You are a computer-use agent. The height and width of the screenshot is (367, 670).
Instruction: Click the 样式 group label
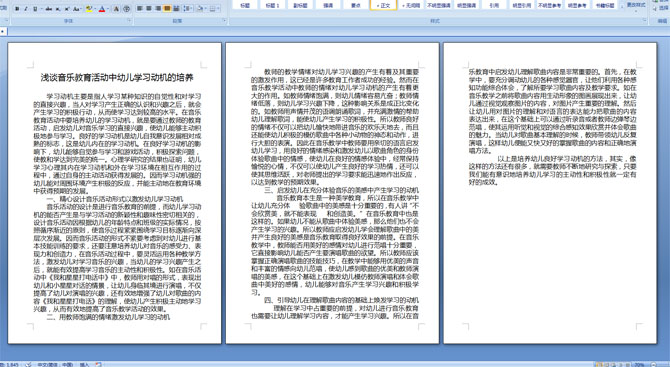[435, 21]
